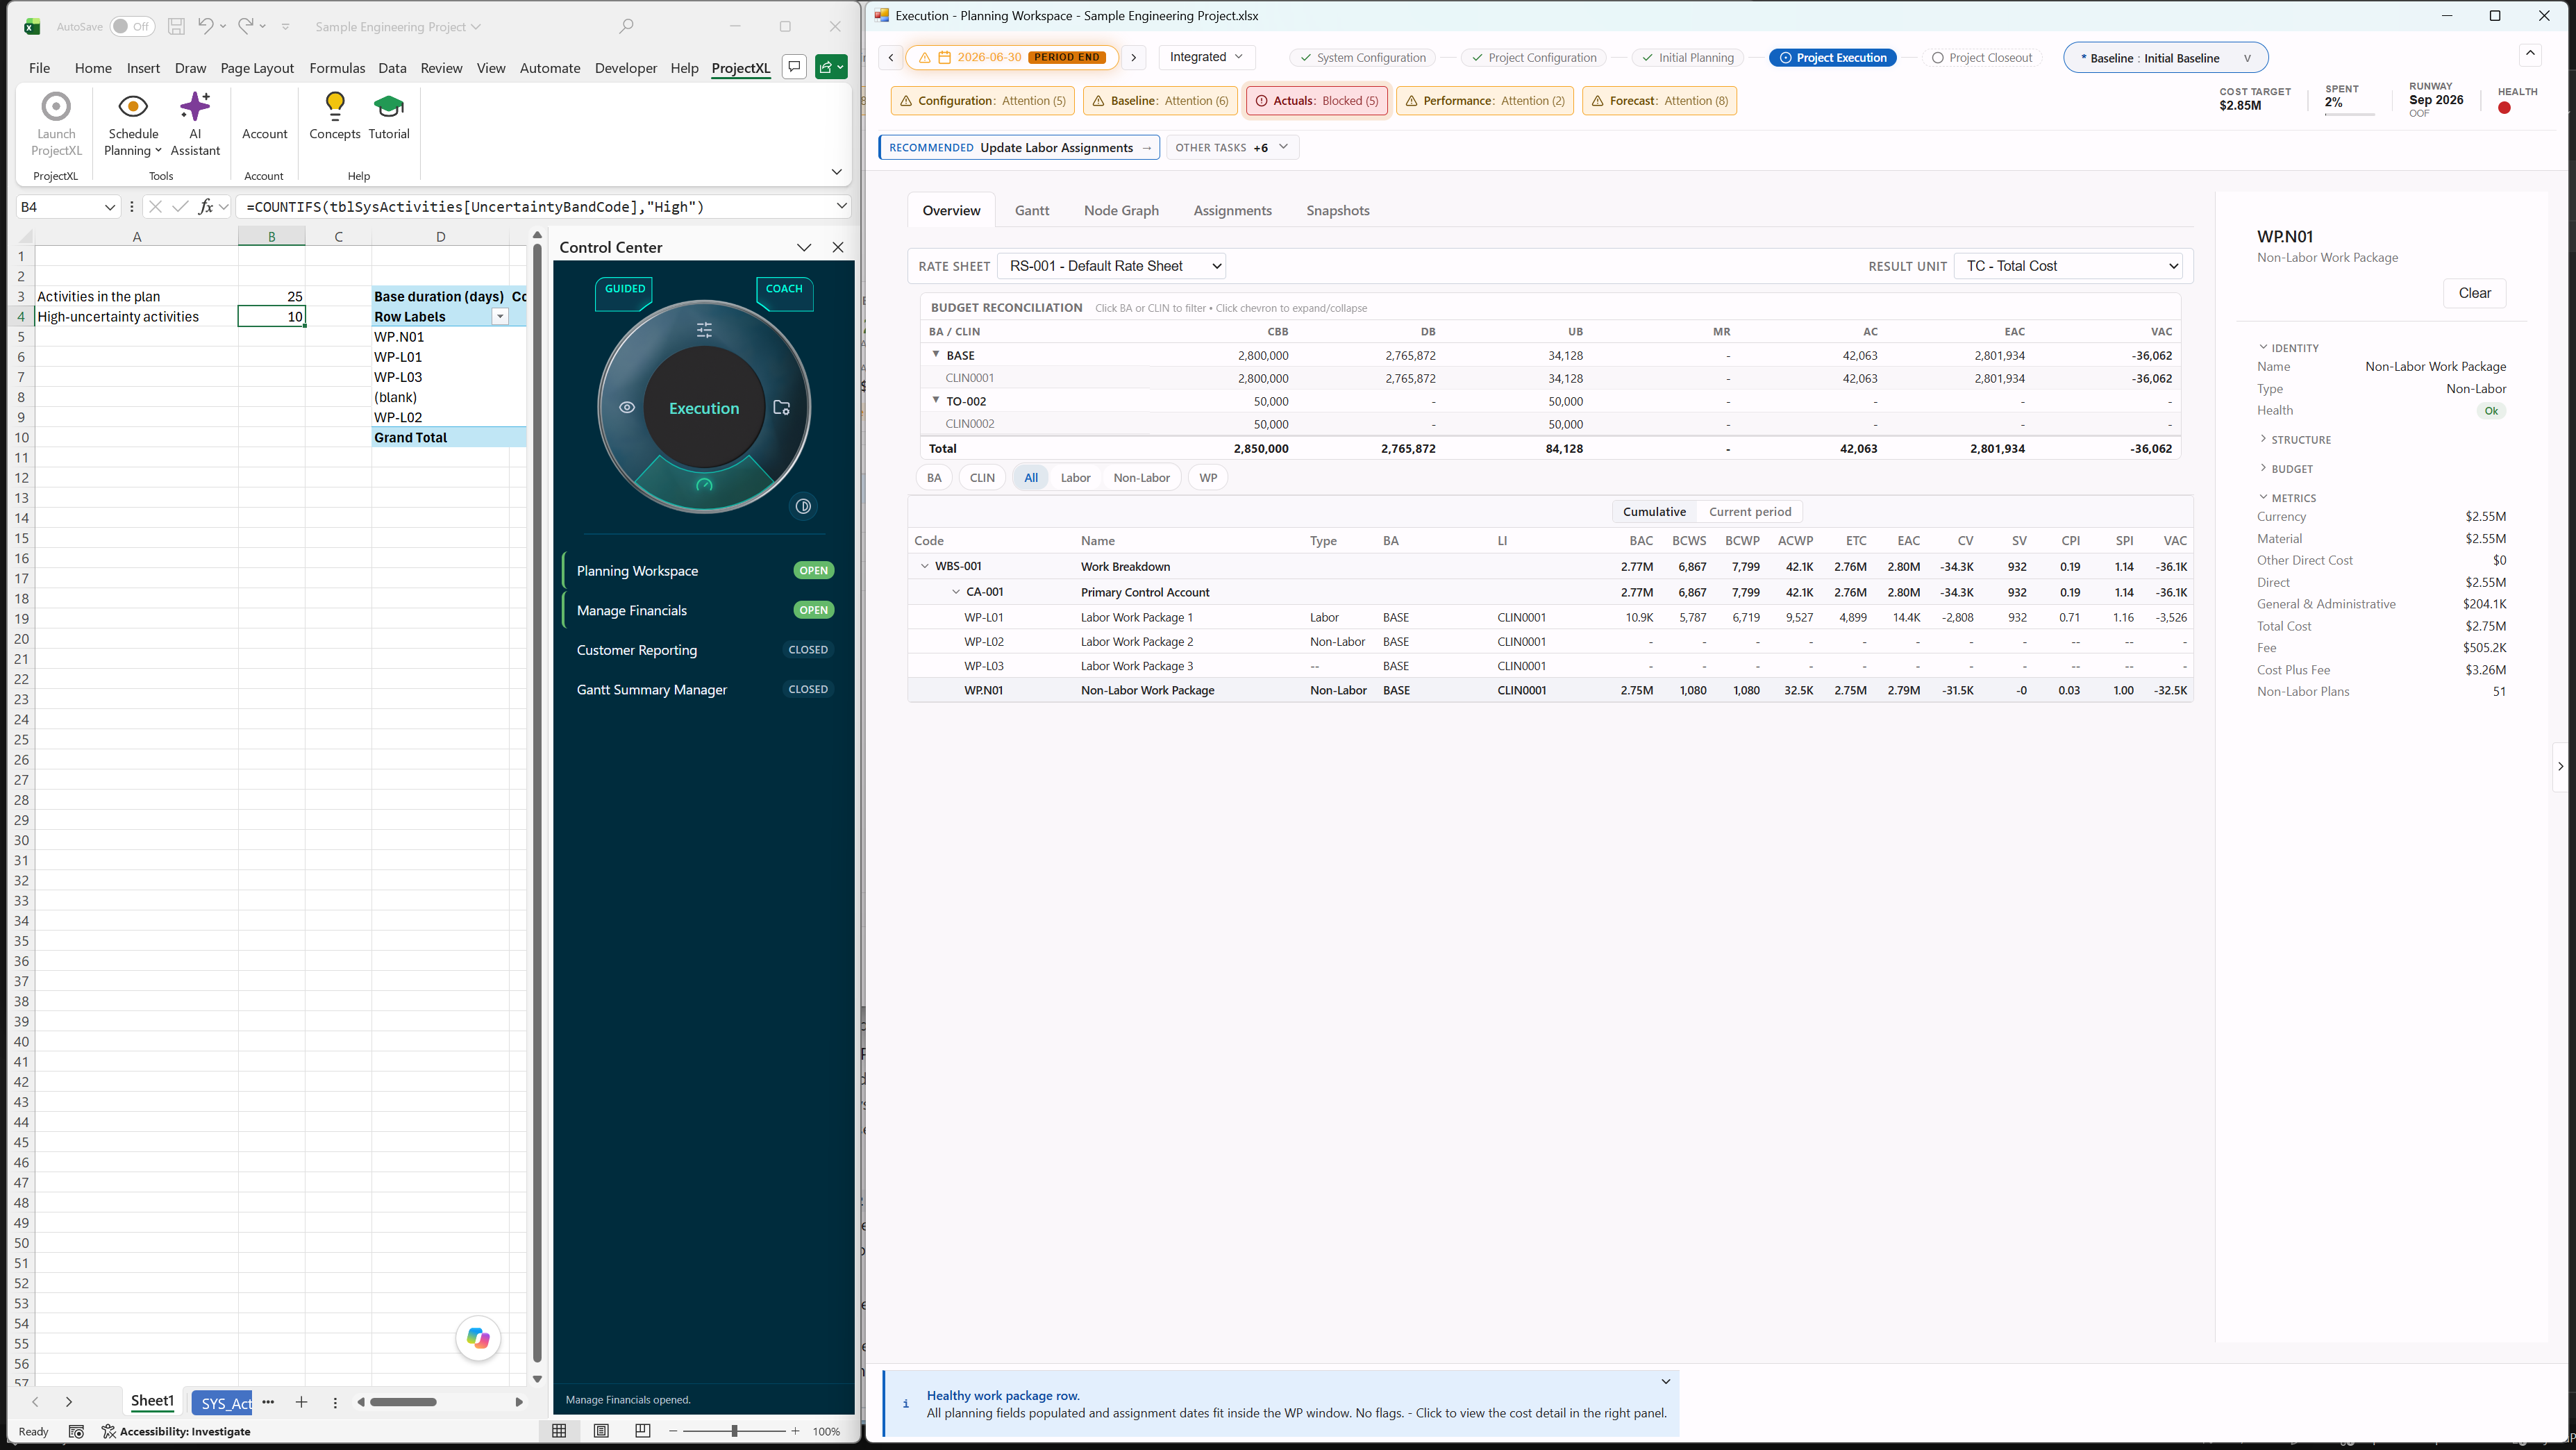Open the Excel comments icon
Screen dimensions: 2576x1450
click(794, 67)
